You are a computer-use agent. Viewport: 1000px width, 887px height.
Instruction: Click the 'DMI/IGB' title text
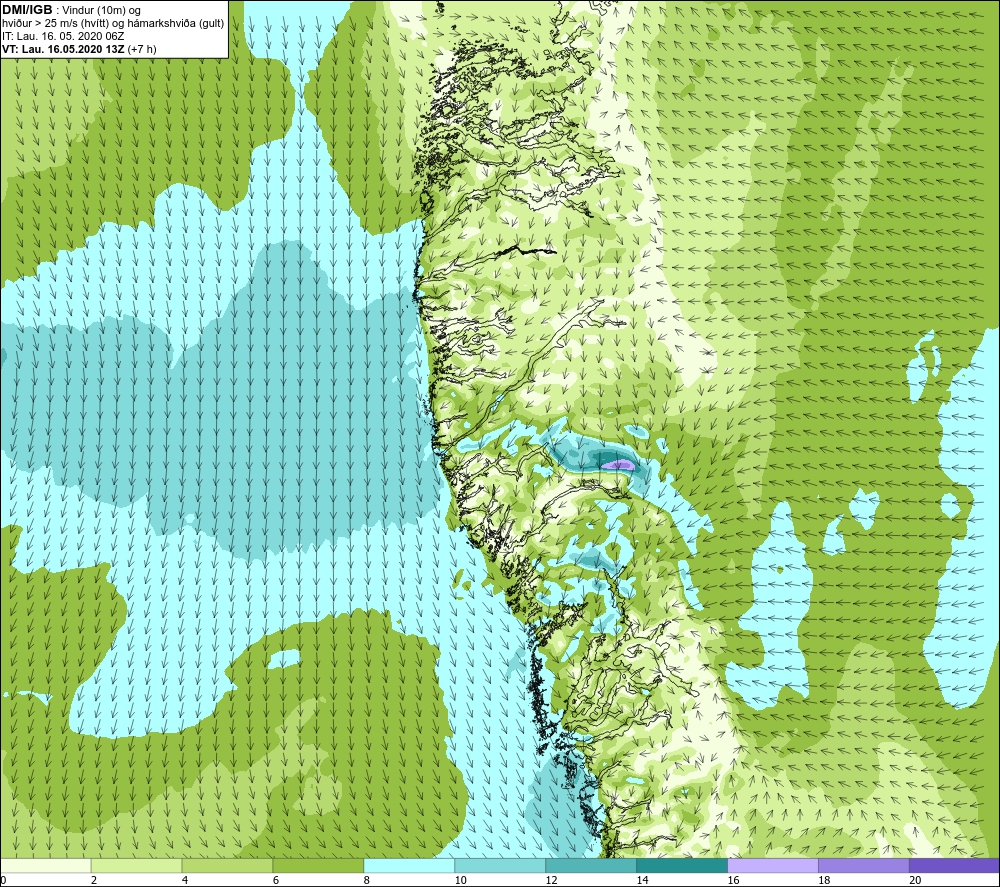click(x=27, y=10)
